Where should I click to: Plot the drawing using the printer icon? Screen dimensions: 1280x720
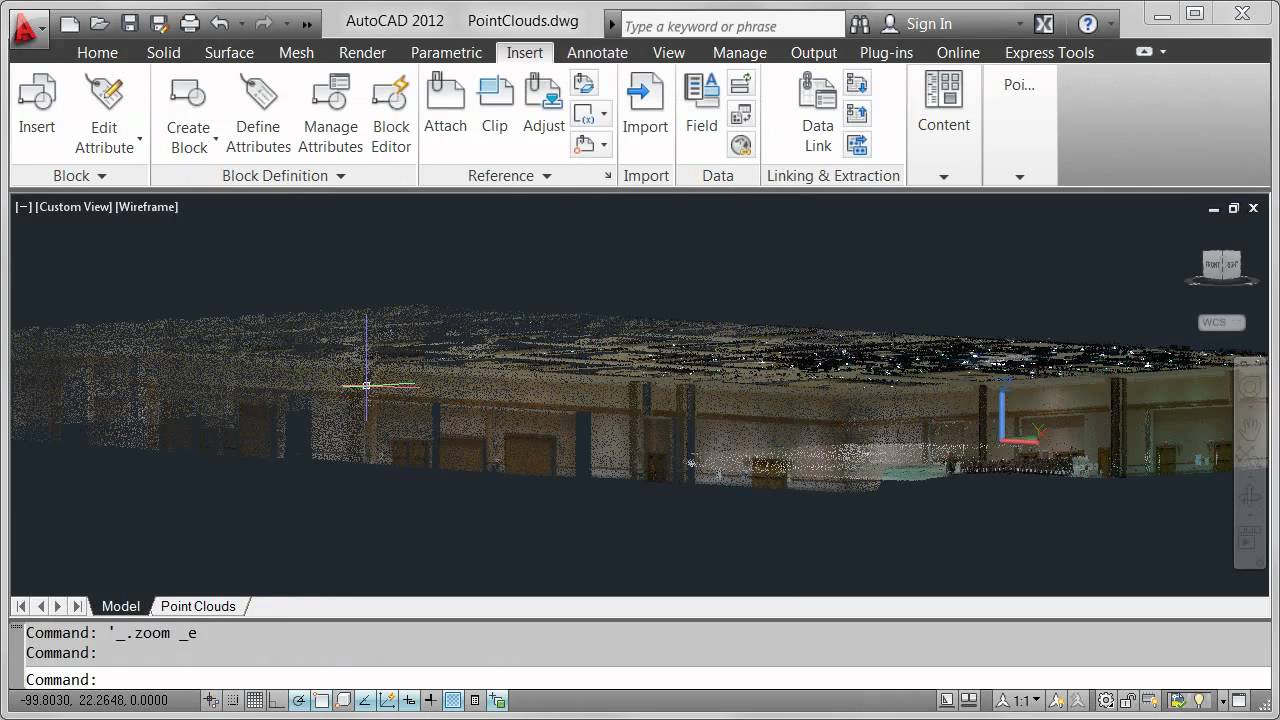189,23
